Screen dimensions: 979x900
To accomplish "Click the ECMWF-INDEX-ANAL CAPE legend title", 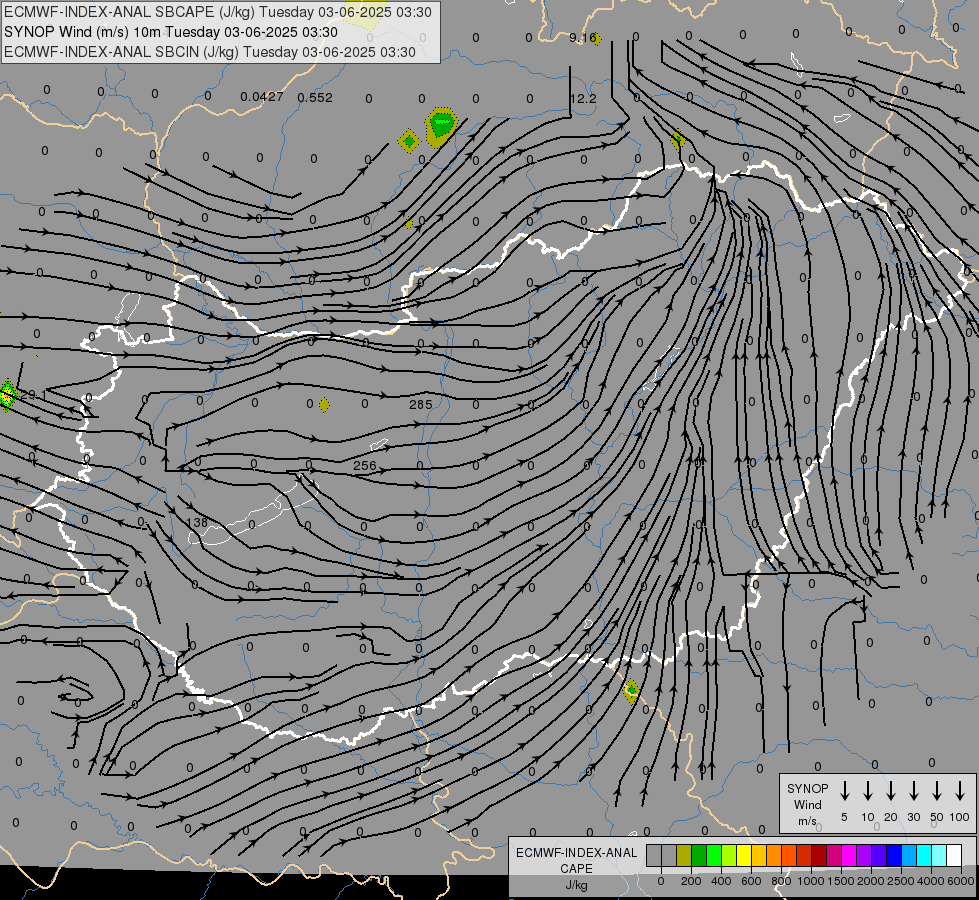I will (576, 860).
